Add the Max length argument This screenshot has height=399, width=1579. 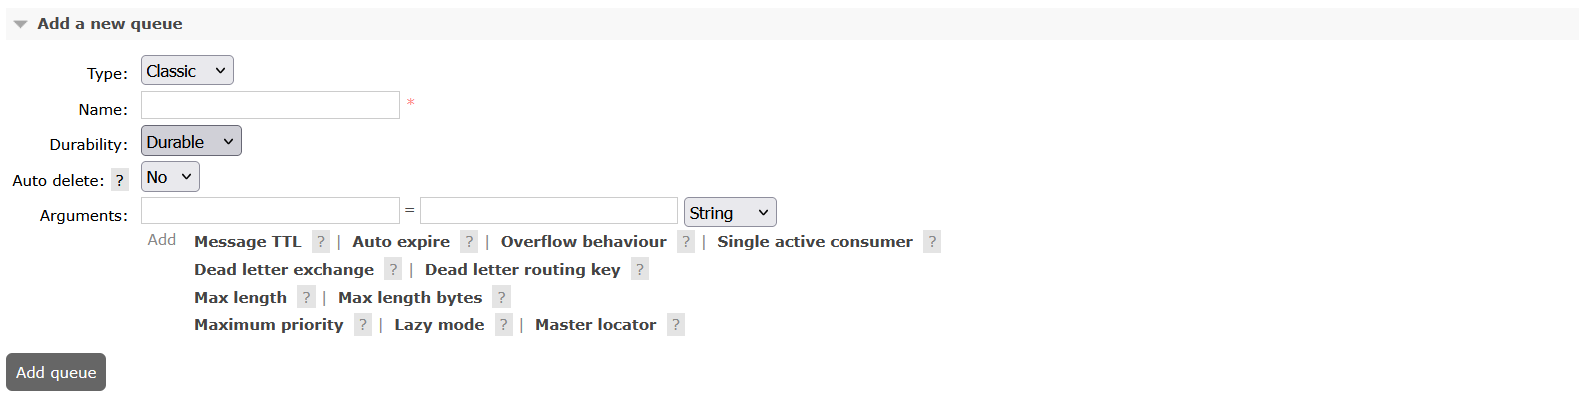(x=240, y=297)
